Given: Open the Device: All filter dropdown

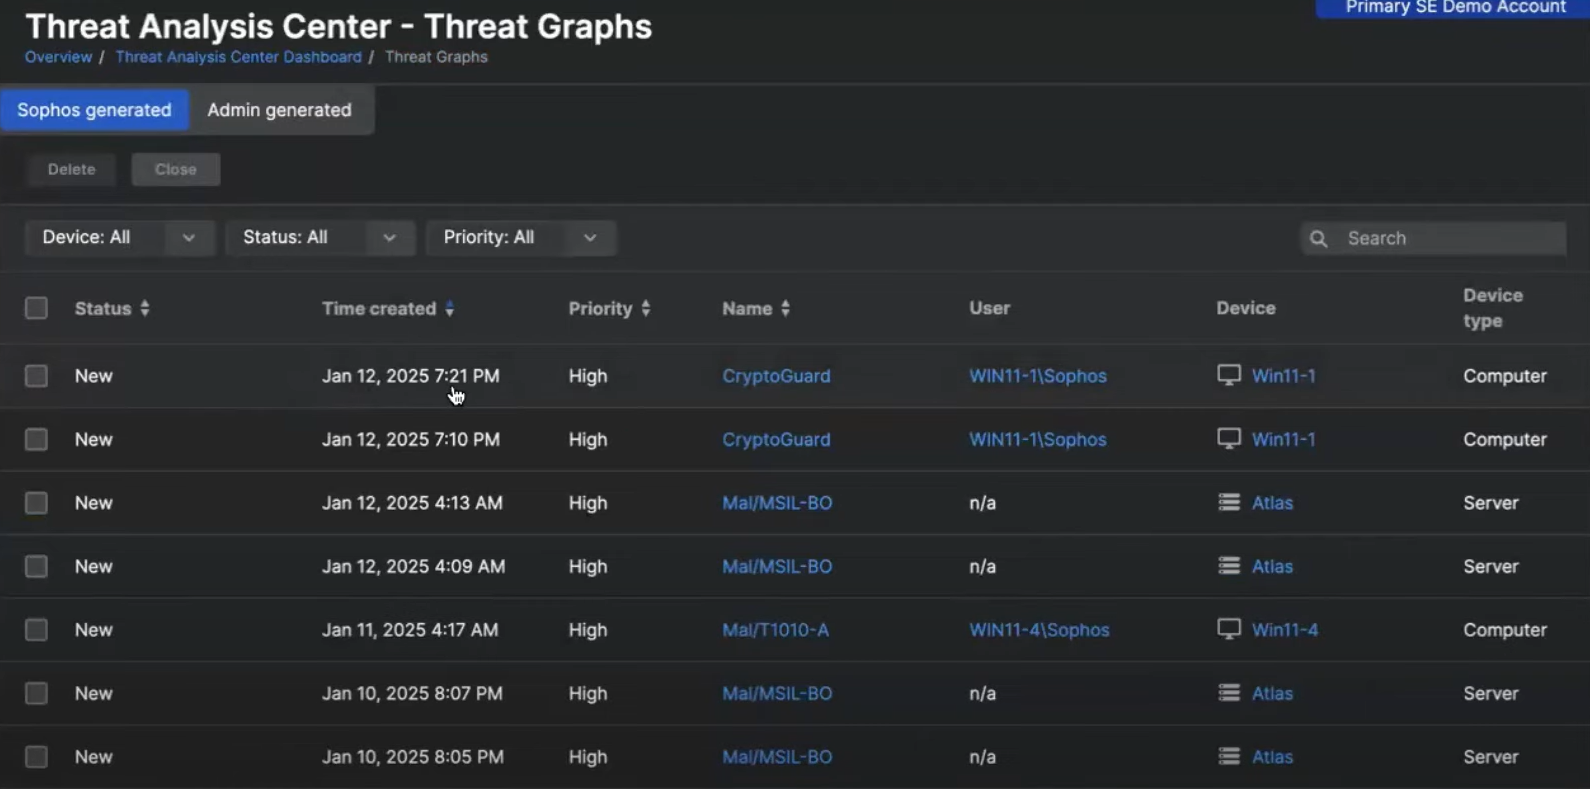Looking at the screenshot, I should point(119,238).
